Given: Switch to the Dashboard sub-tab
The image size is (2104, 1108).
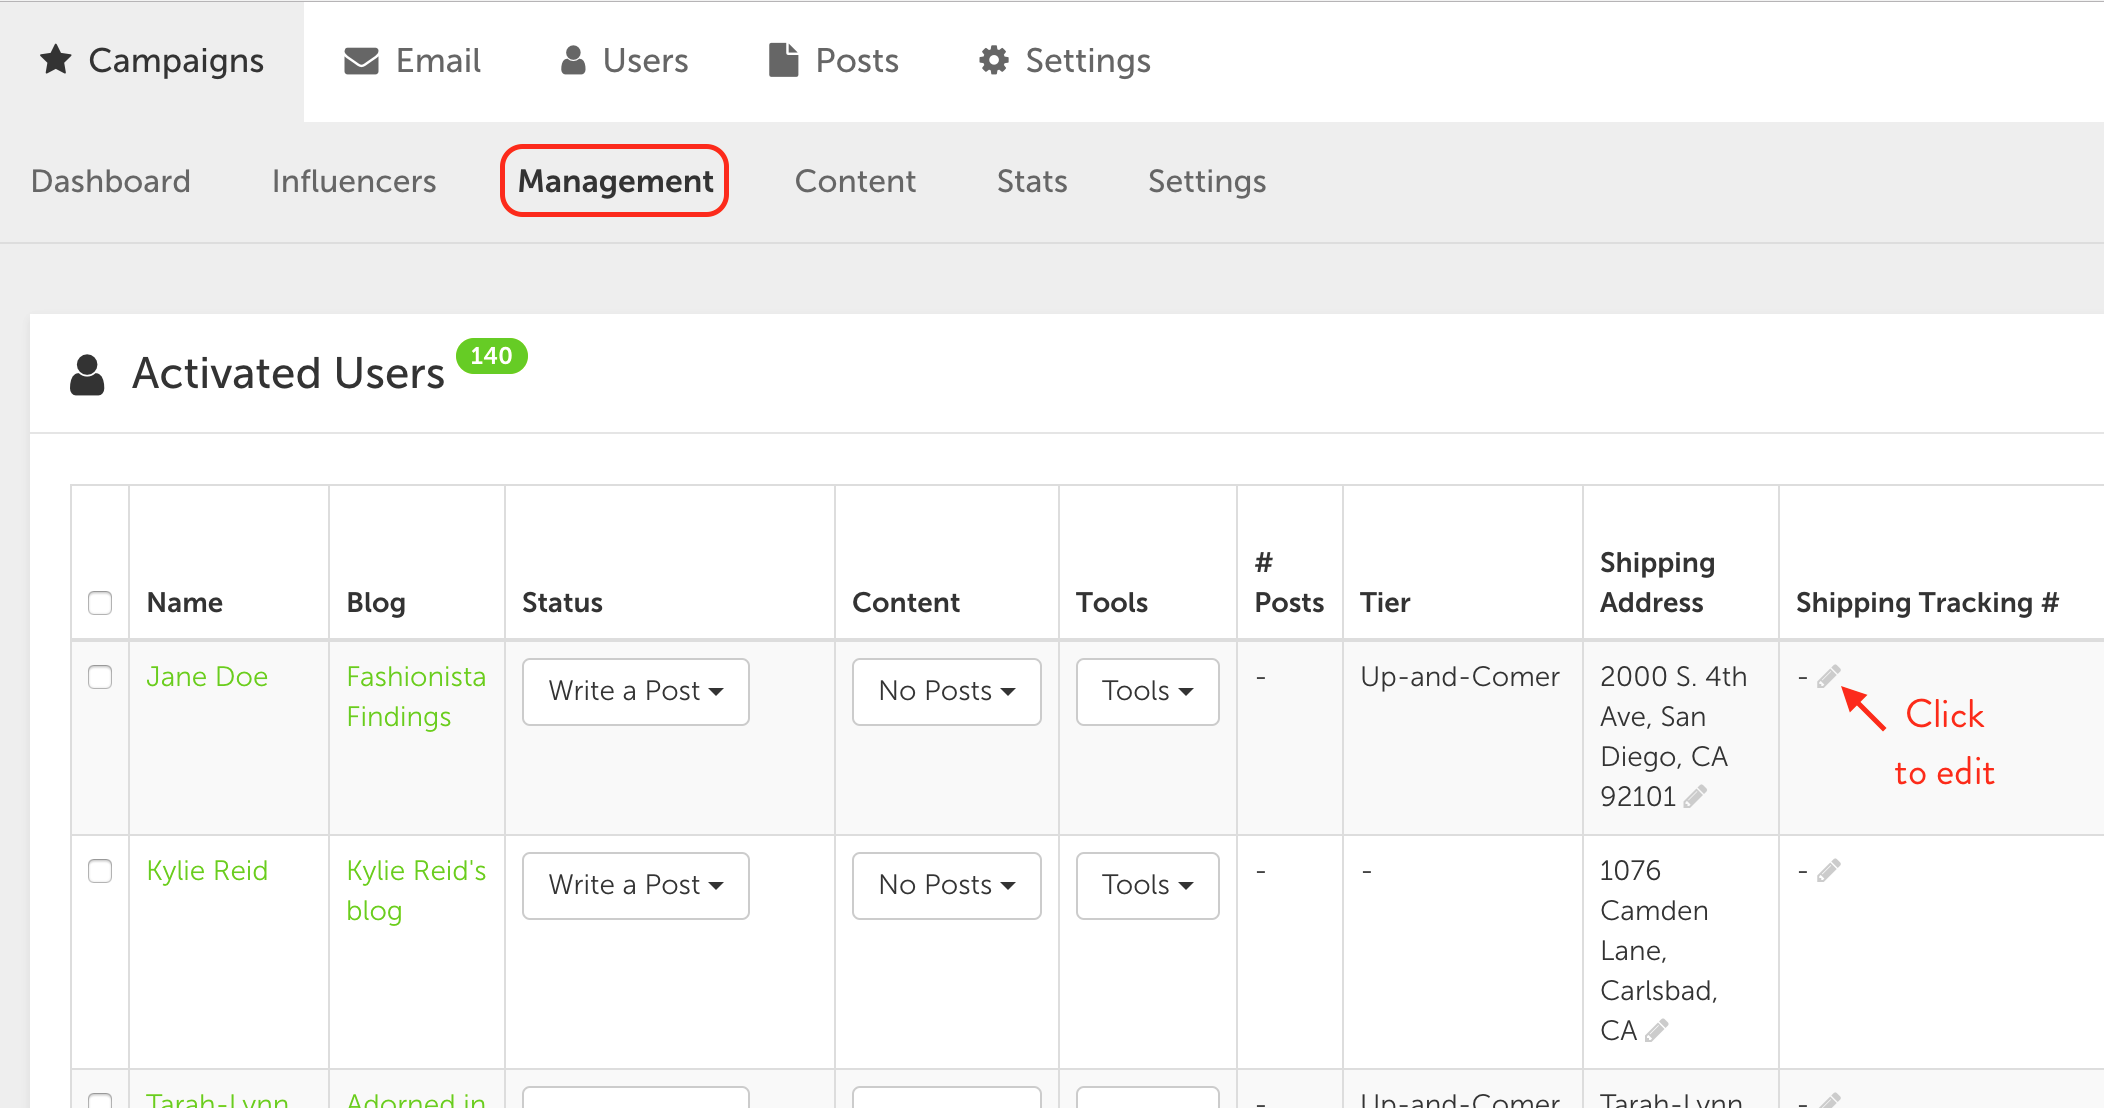Looking at the screenshot, I should pyautogui.click(x=111, y=181).
